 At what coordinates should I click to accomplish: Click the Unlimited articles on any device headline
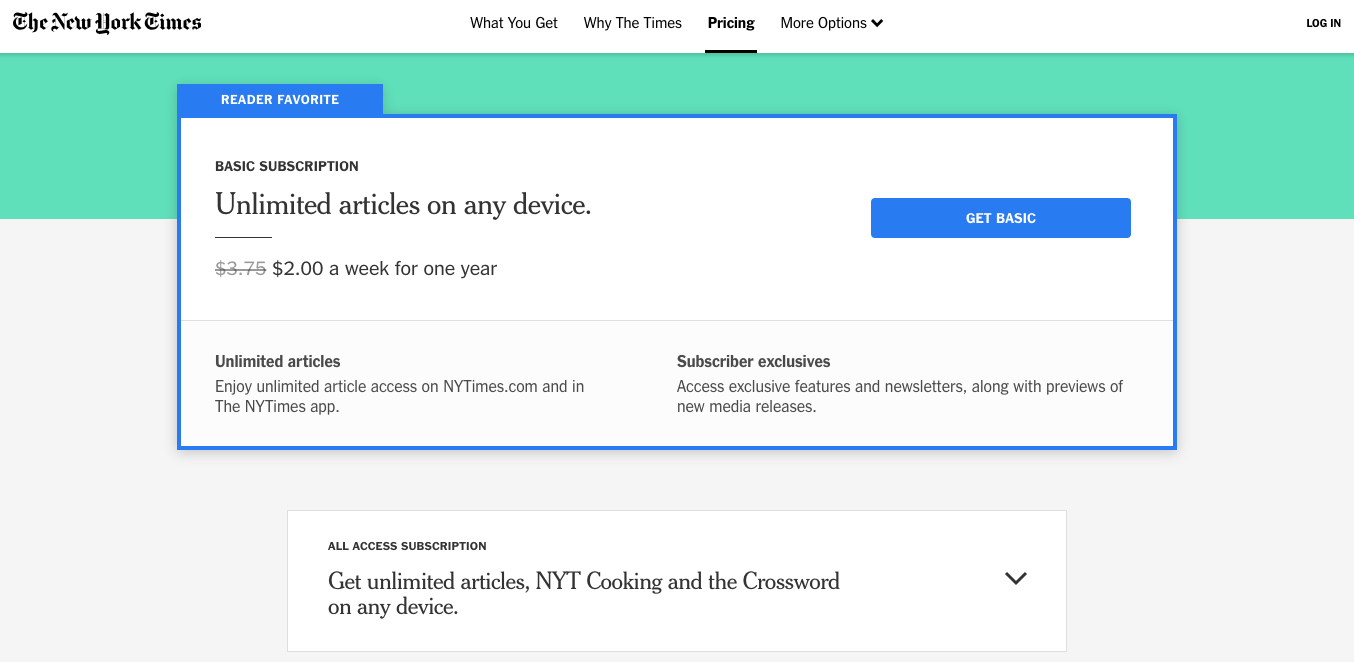coord(403,205)
